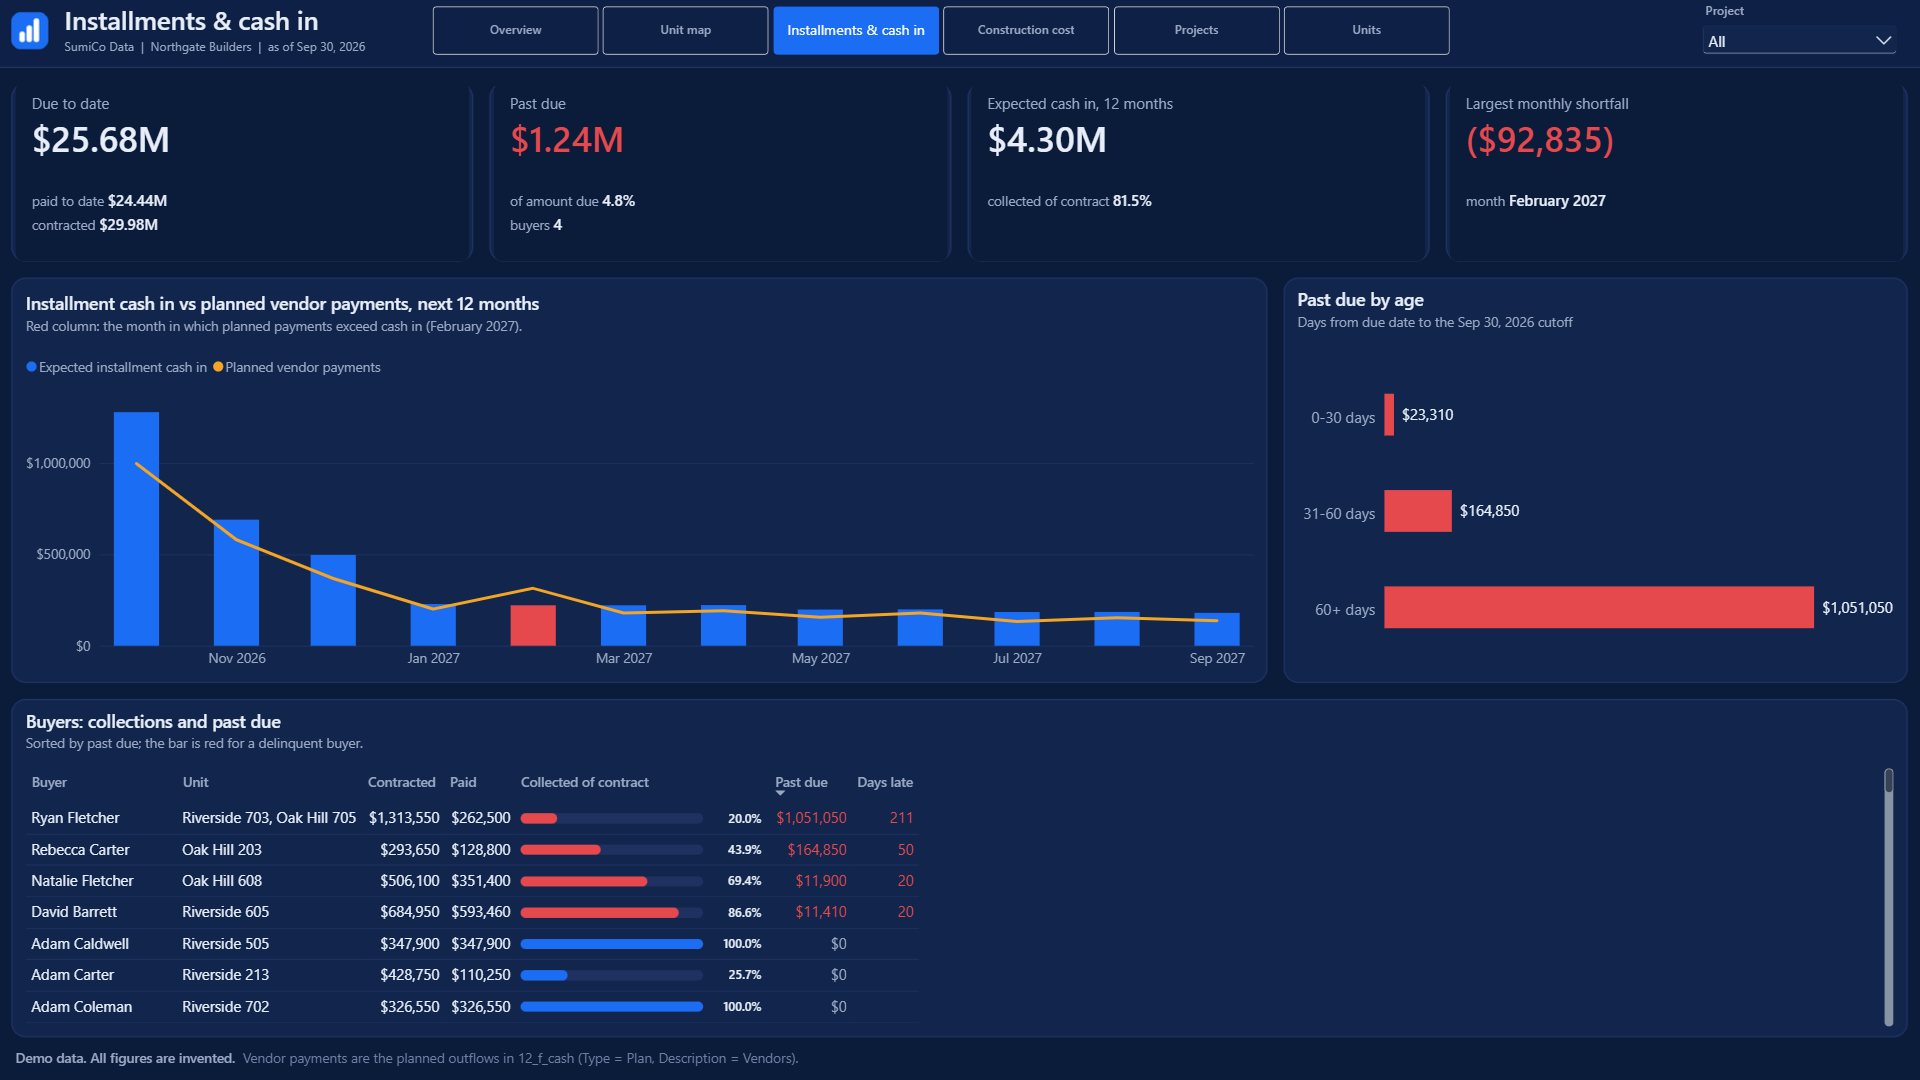Sort table by the Contracted column header
1920x1080 pixels.
point(401,782)
